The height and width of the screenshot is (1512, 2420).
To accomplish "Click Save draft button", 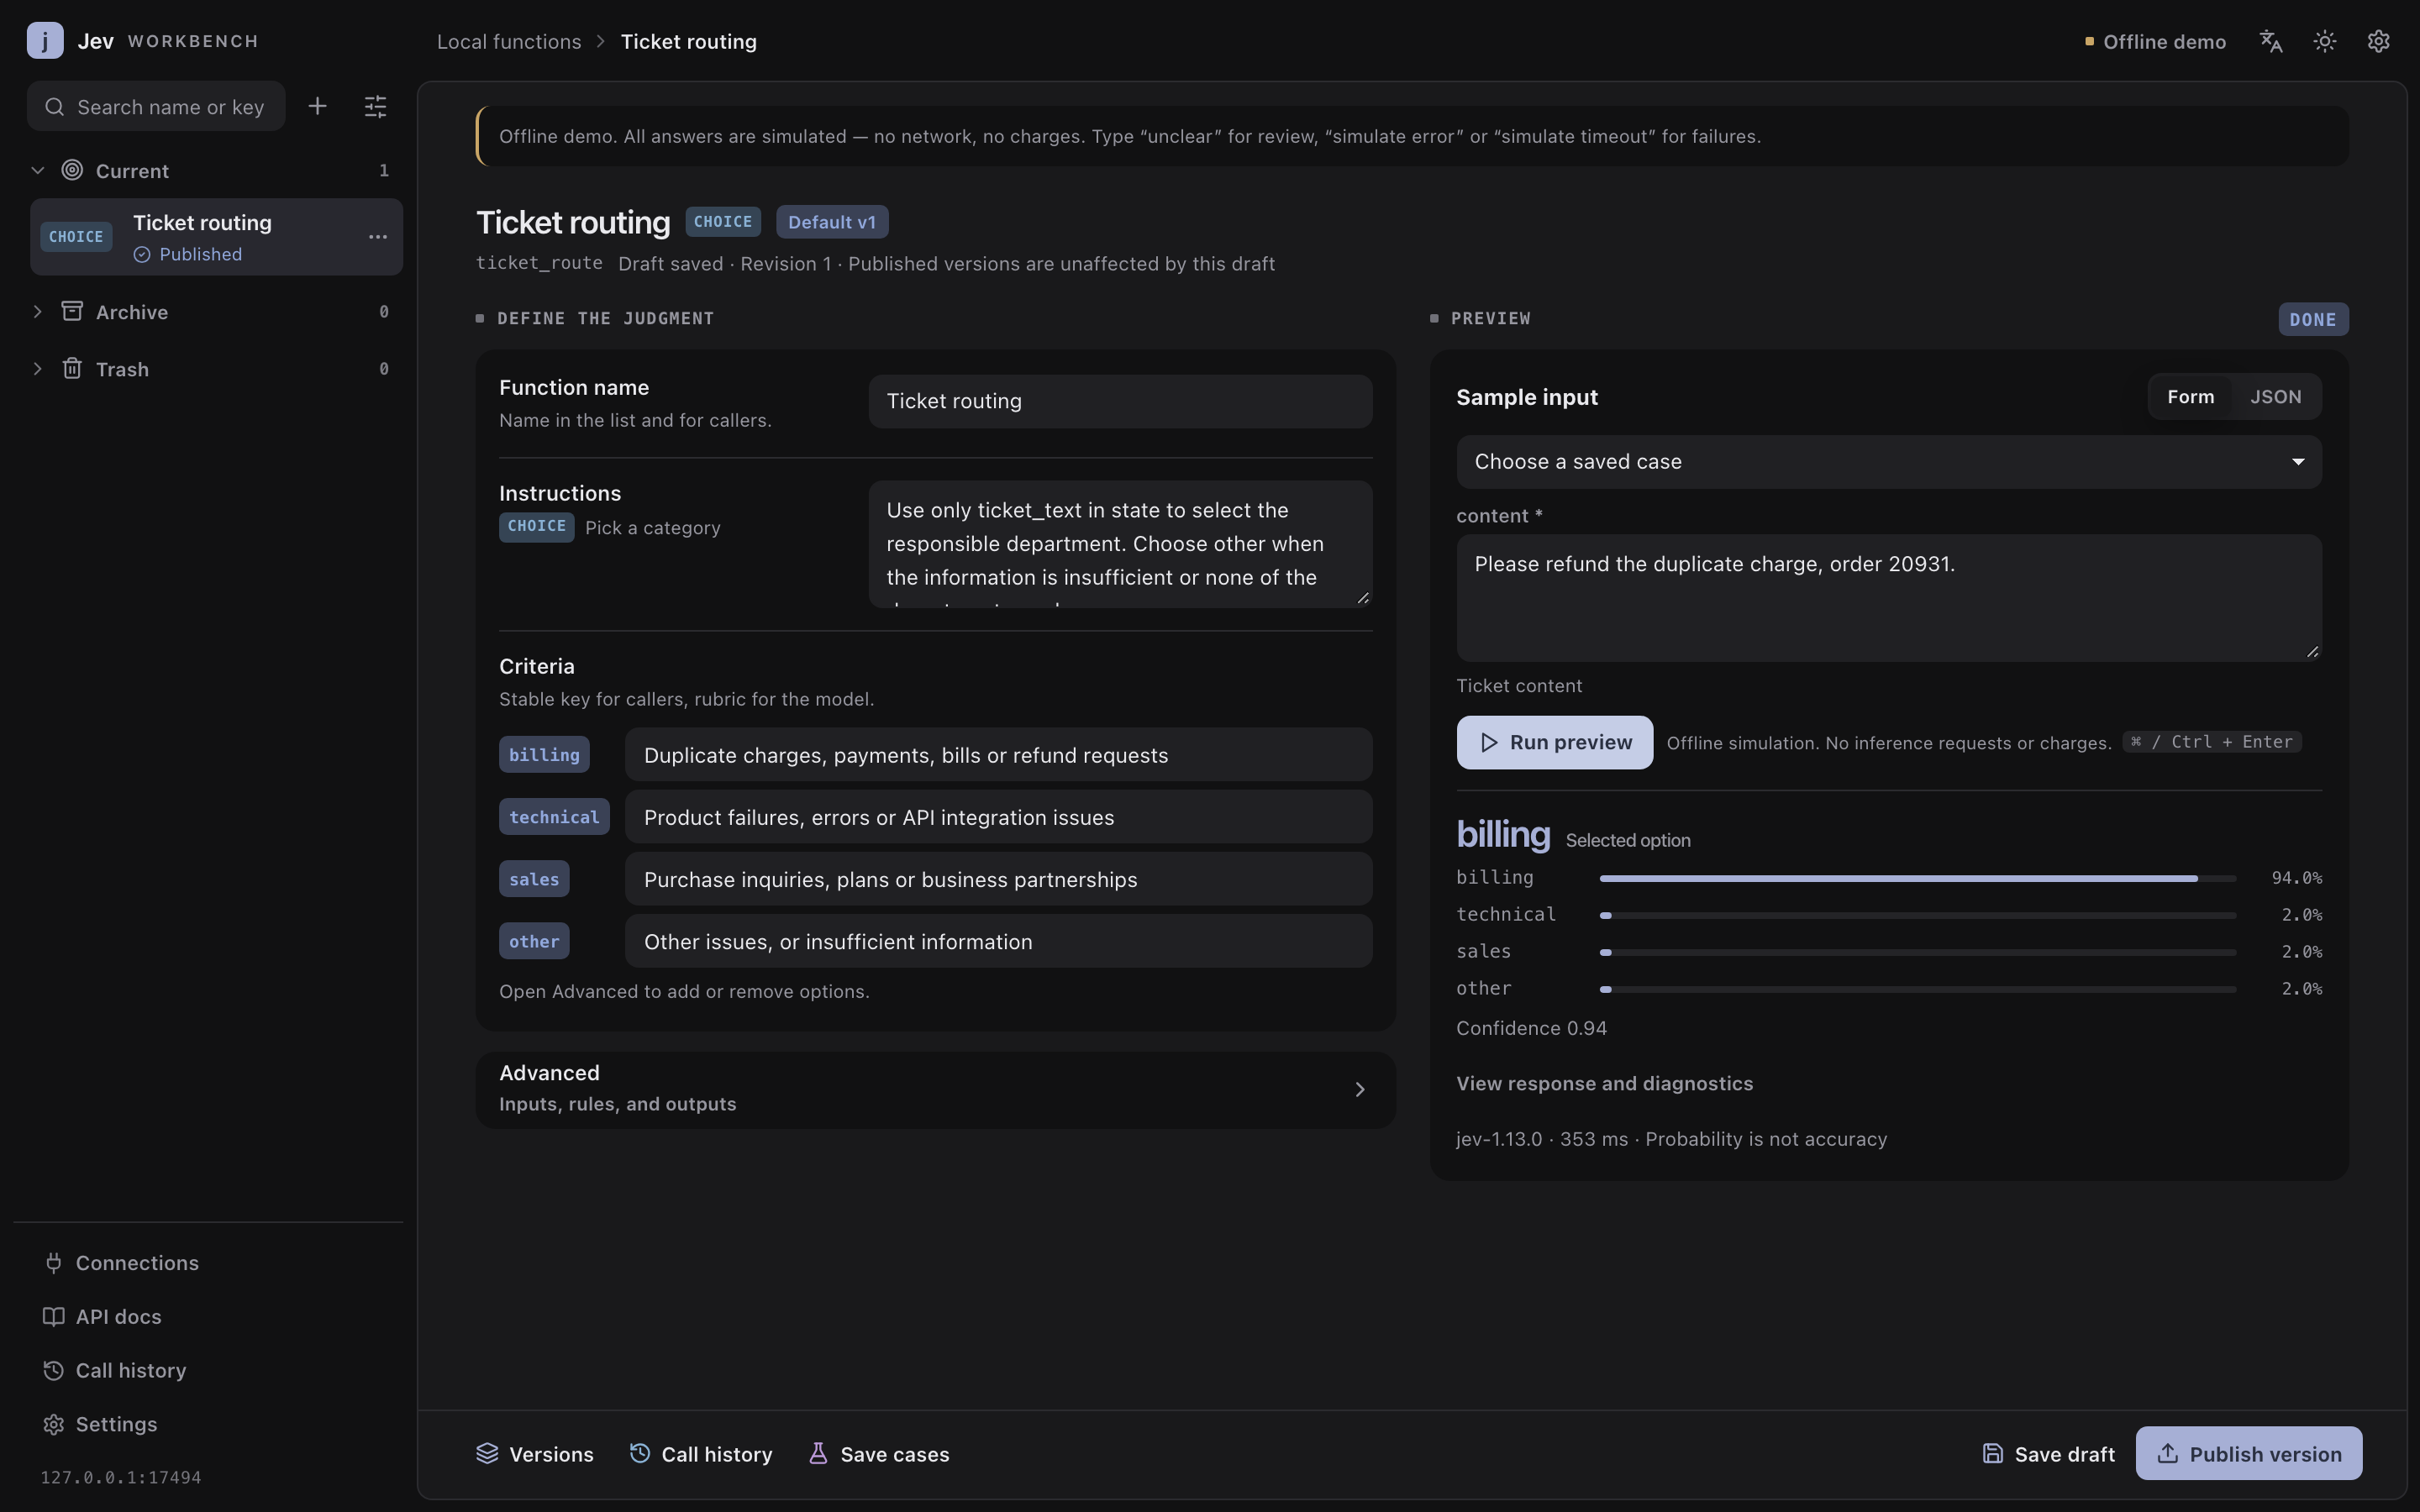I will [2048, 1454].
